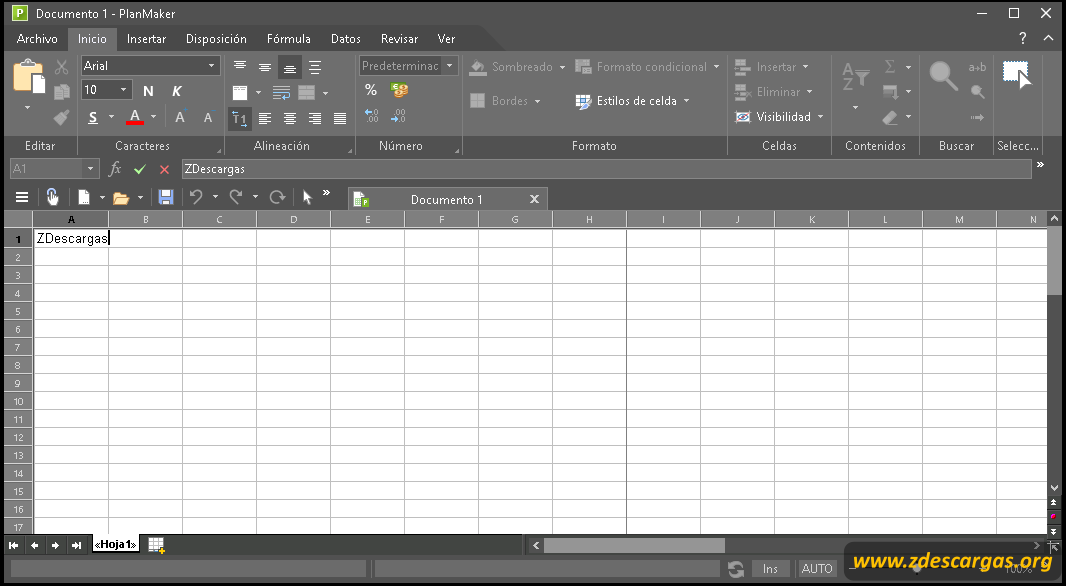
Task: Set vertical alignment to bottom
Action: (x=290, y=67)
